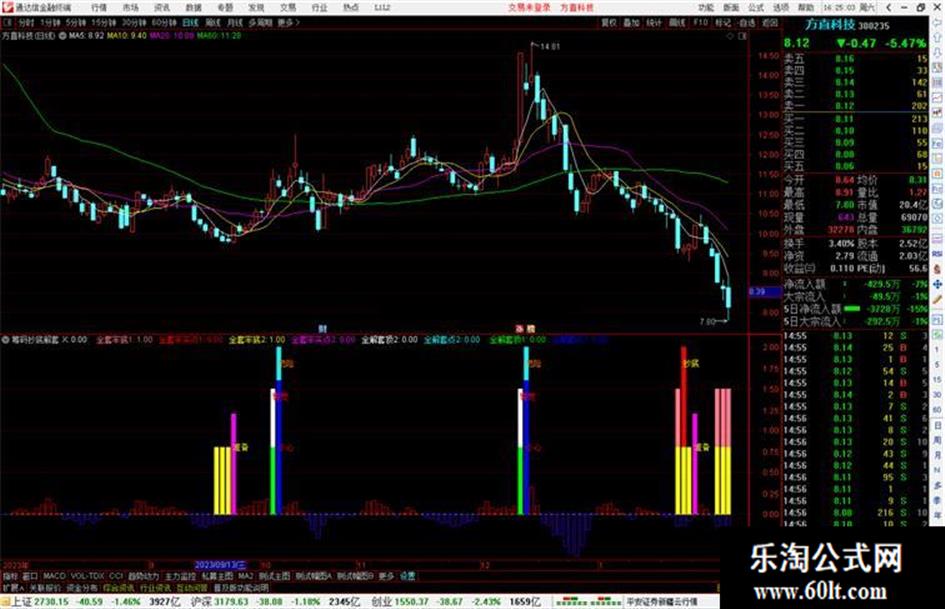Screen dimensions: 945x609
Task: Select the 趋势动力 indicator tab
Action: pos(143,576)
